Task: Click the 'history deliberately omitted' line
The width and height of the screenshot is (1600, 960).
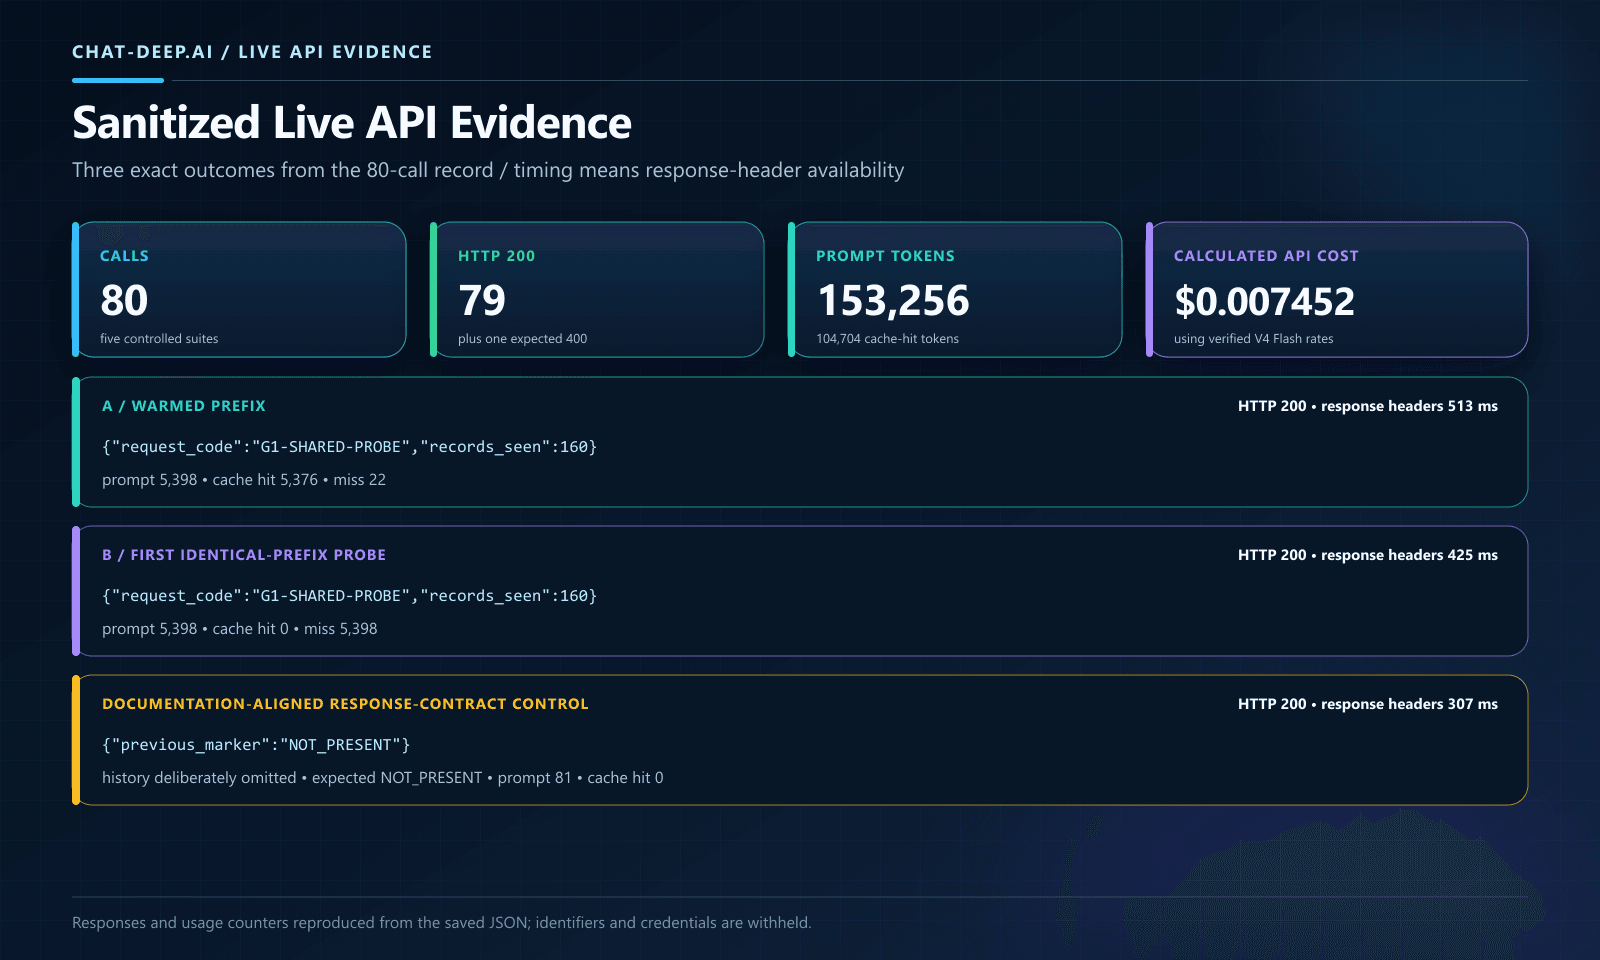Action: [x=382, y=778]
